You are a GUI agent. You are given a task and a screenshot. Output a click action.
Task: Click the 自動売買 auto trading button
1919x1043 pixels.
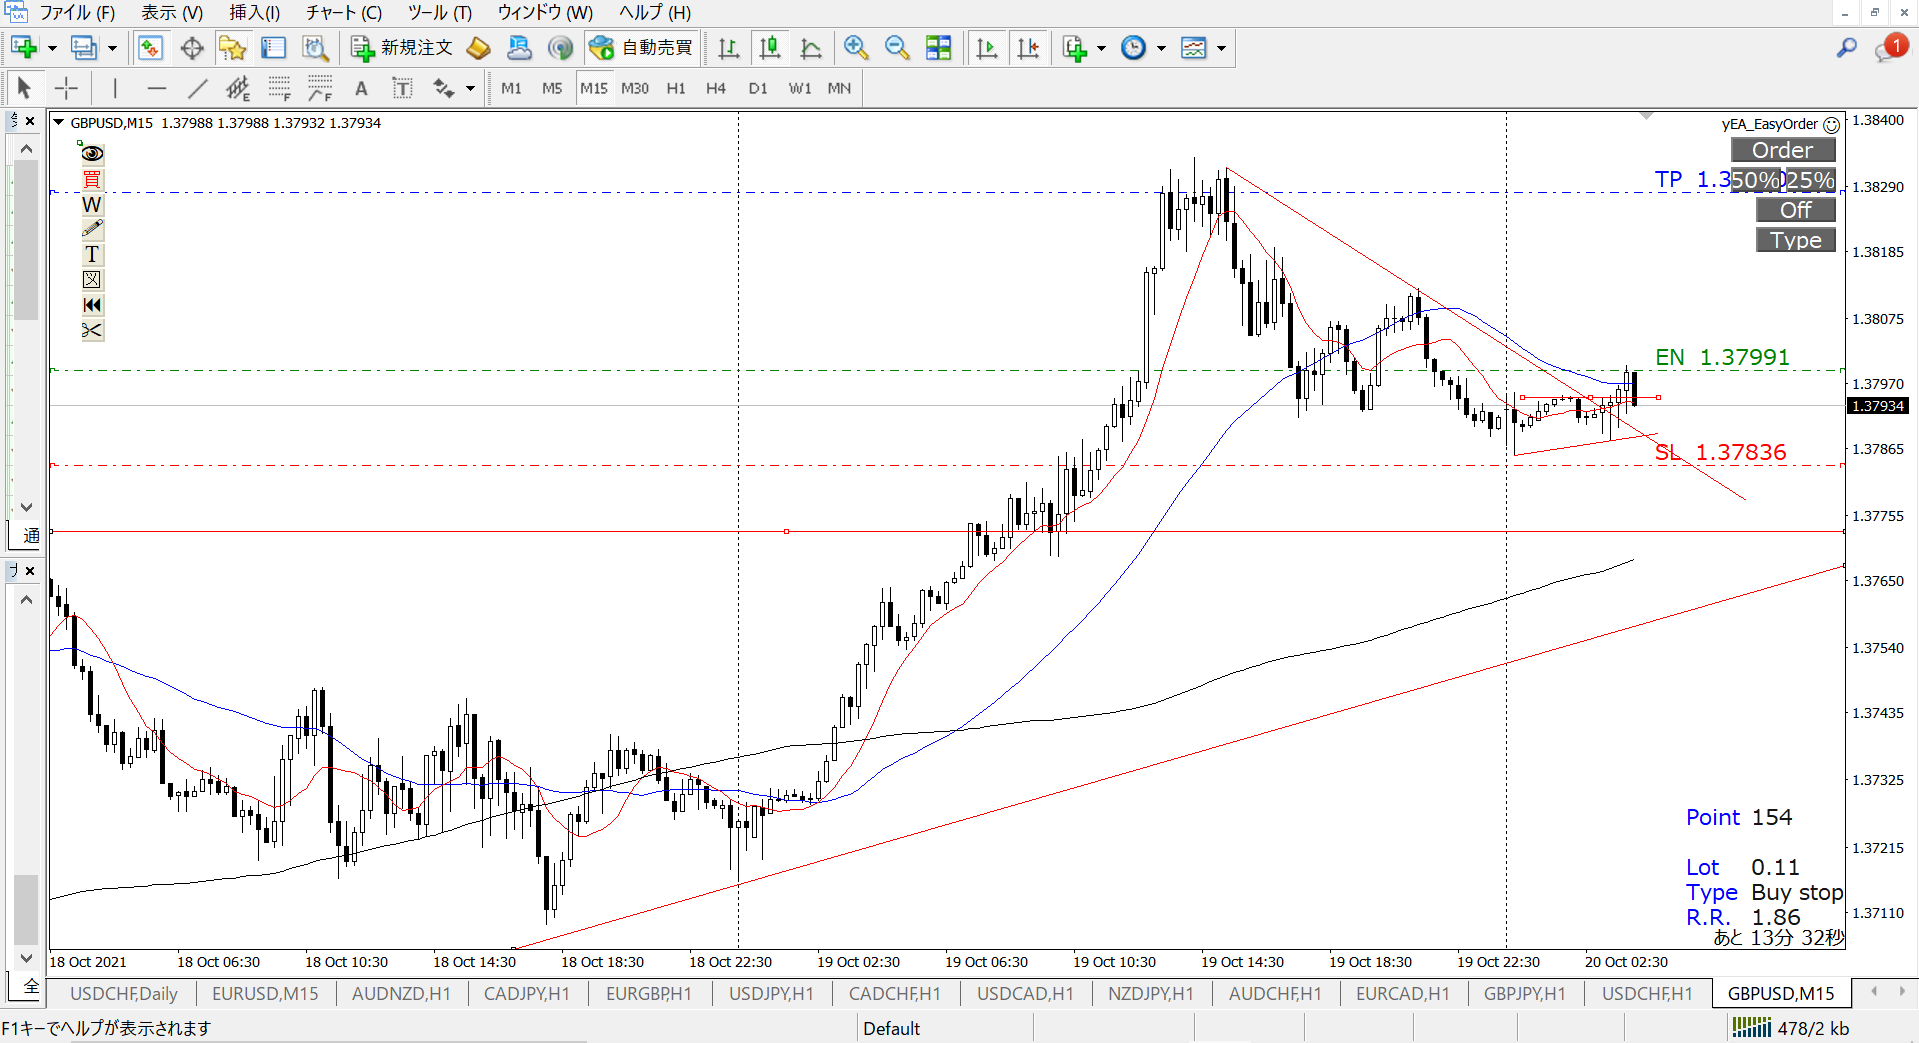click(641, 47)
